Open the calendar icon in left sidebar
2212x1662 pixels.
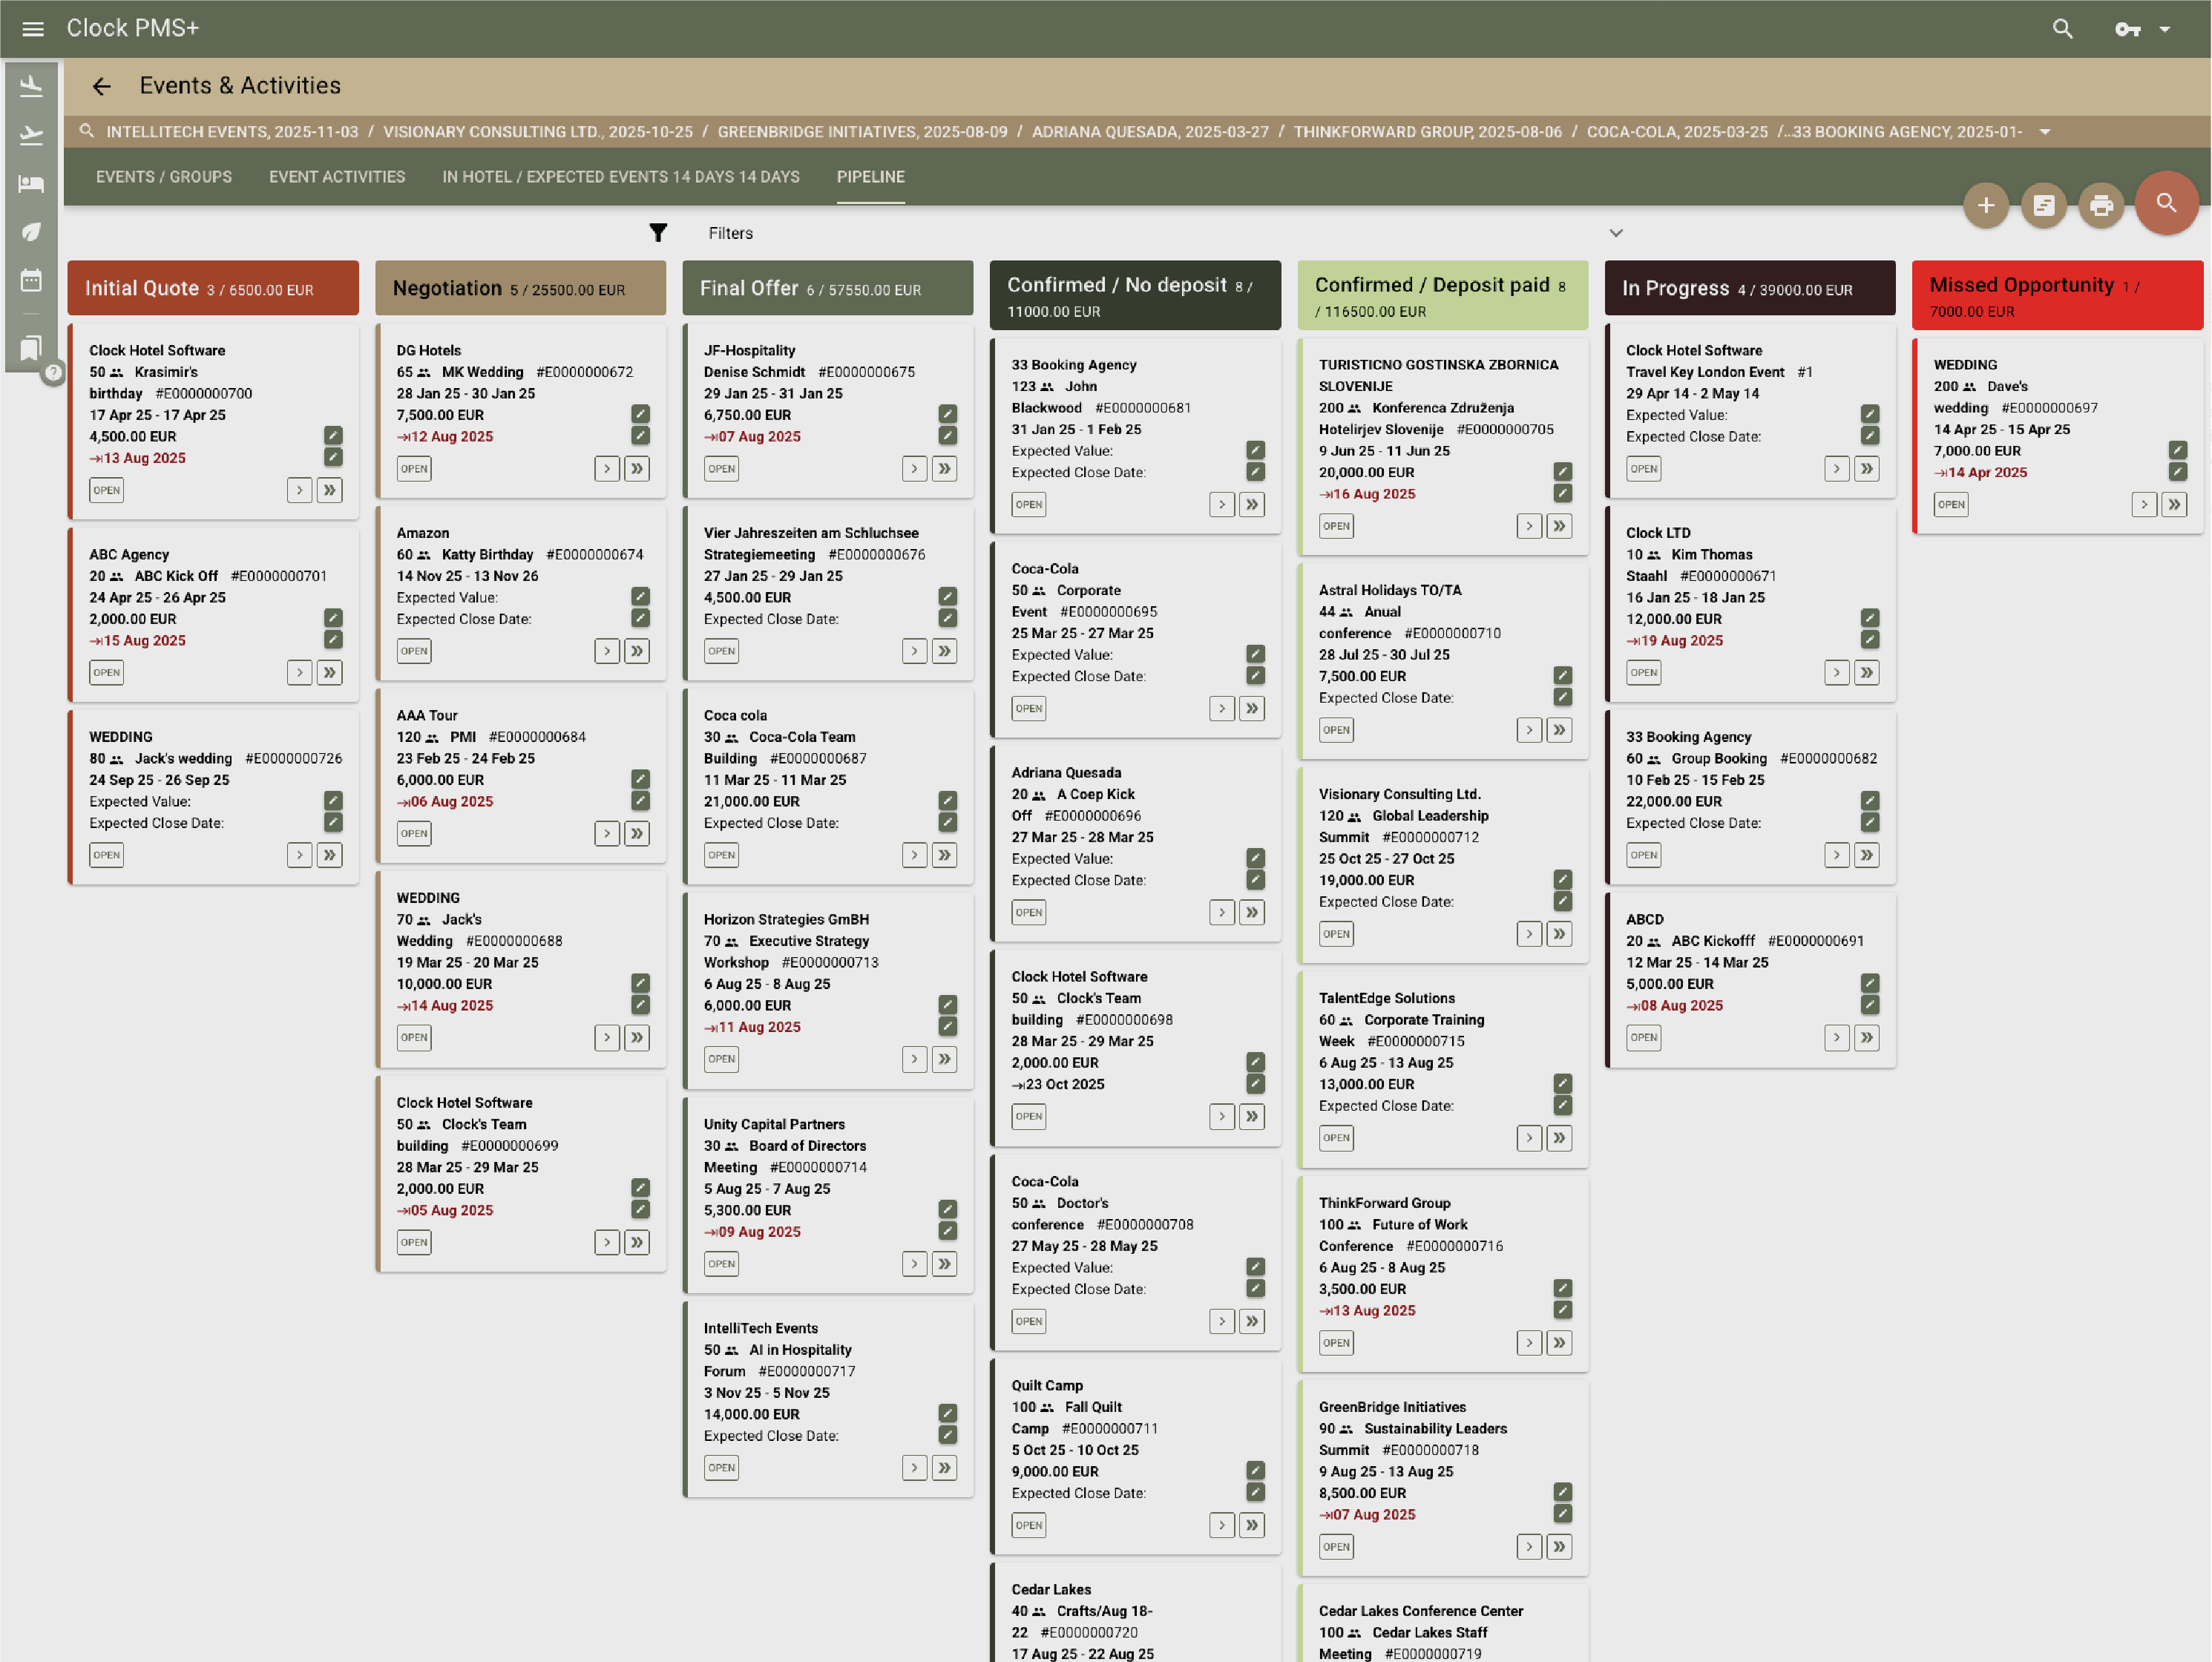(x=31, y=280)
